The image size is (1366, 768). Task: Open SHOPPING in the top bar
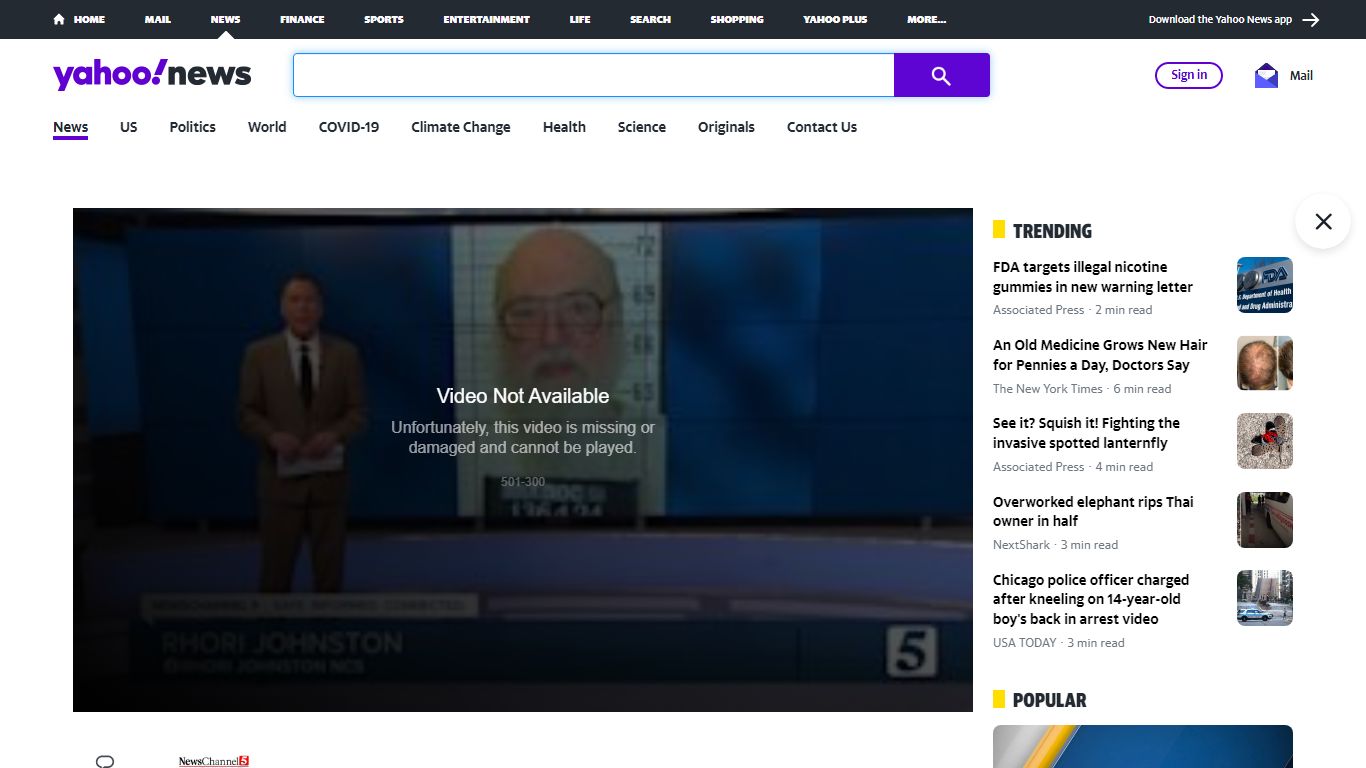tap(737, 19)
